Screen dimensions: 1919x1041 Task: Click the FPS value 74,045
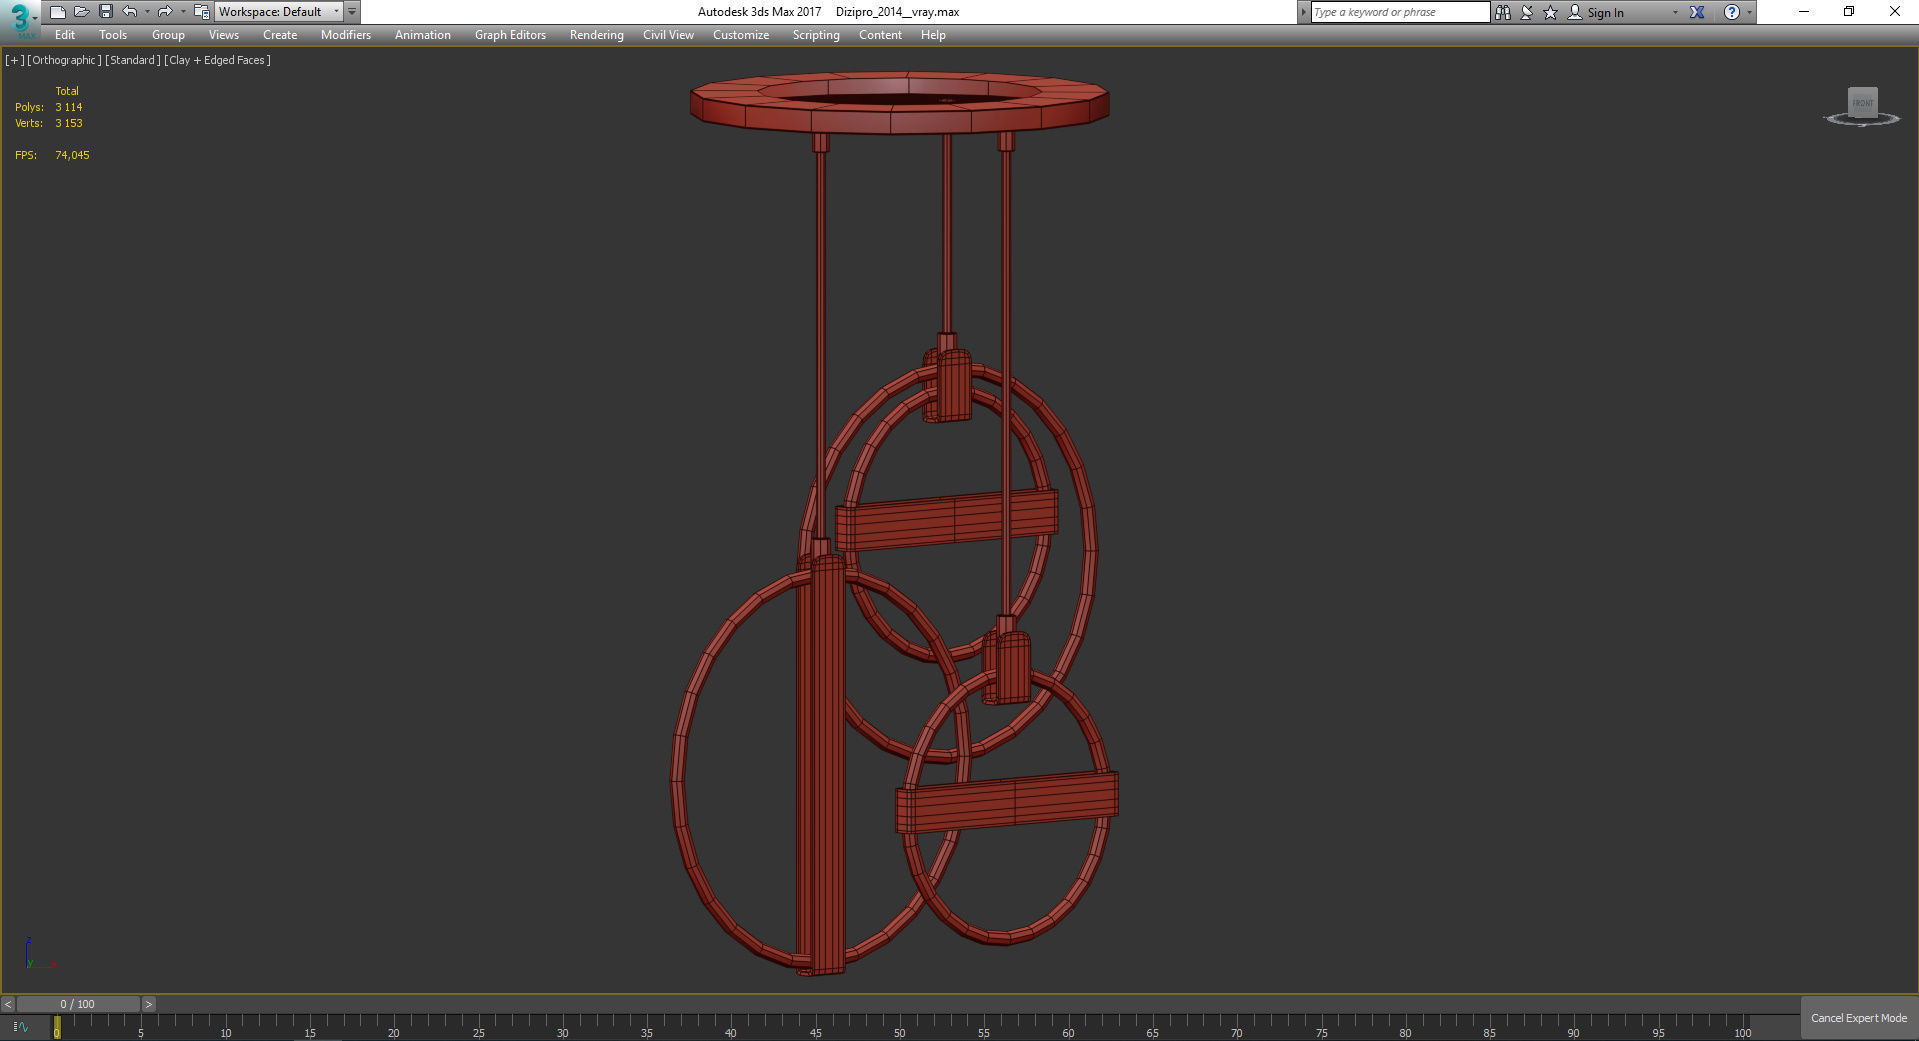tap(72, 155)
